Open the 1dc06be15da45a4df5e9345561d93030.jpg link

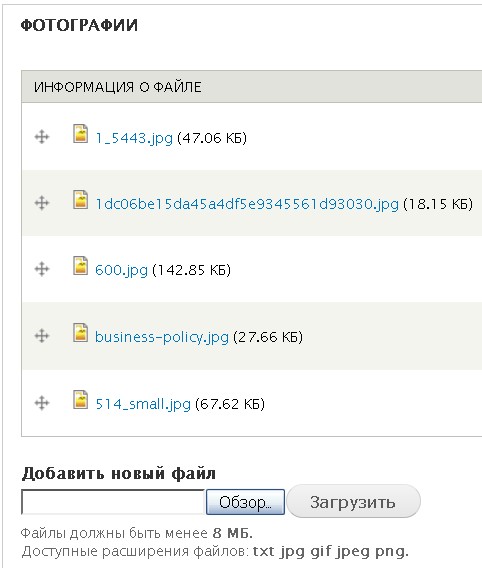(247, 204)
